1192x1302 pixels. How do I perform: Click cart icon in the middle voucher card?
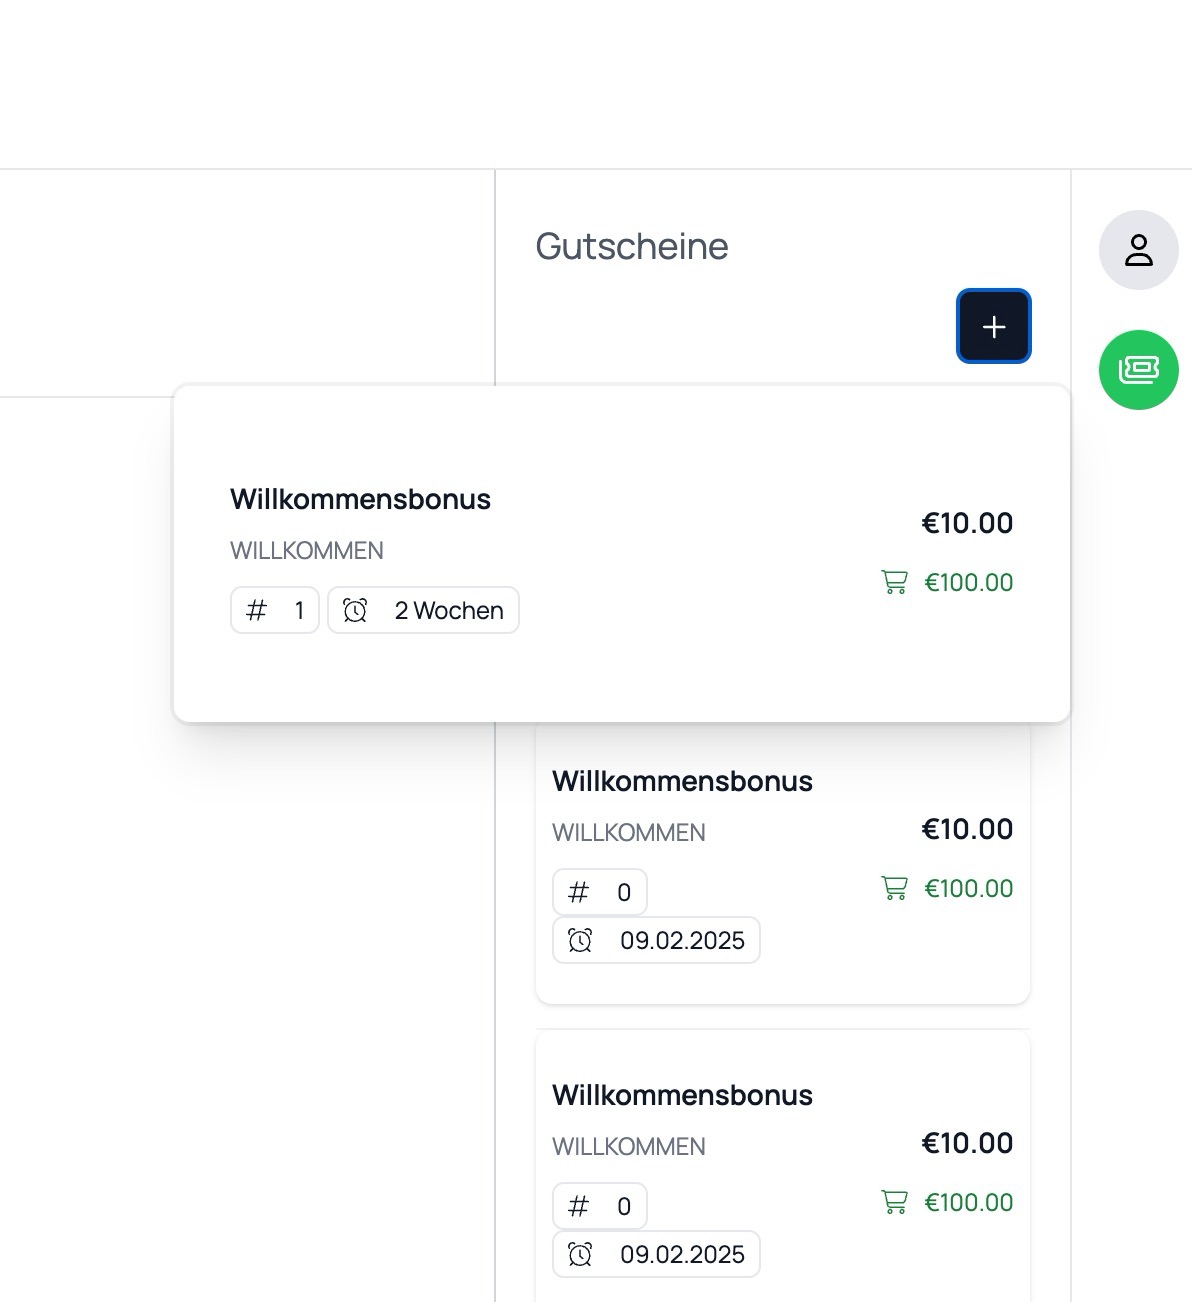(x=894, y=888)
